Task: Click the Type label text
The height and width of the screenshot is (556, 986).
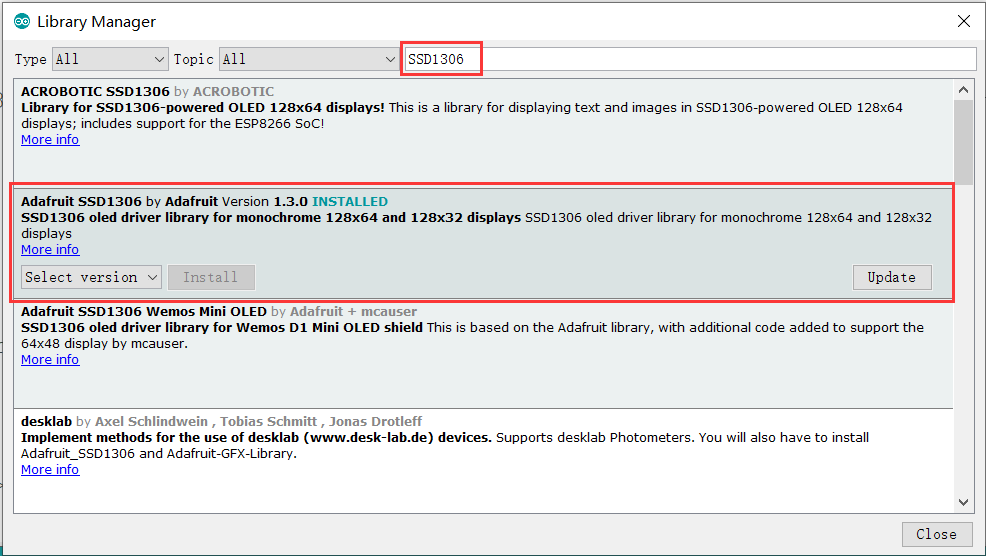Action: [31, 59]
